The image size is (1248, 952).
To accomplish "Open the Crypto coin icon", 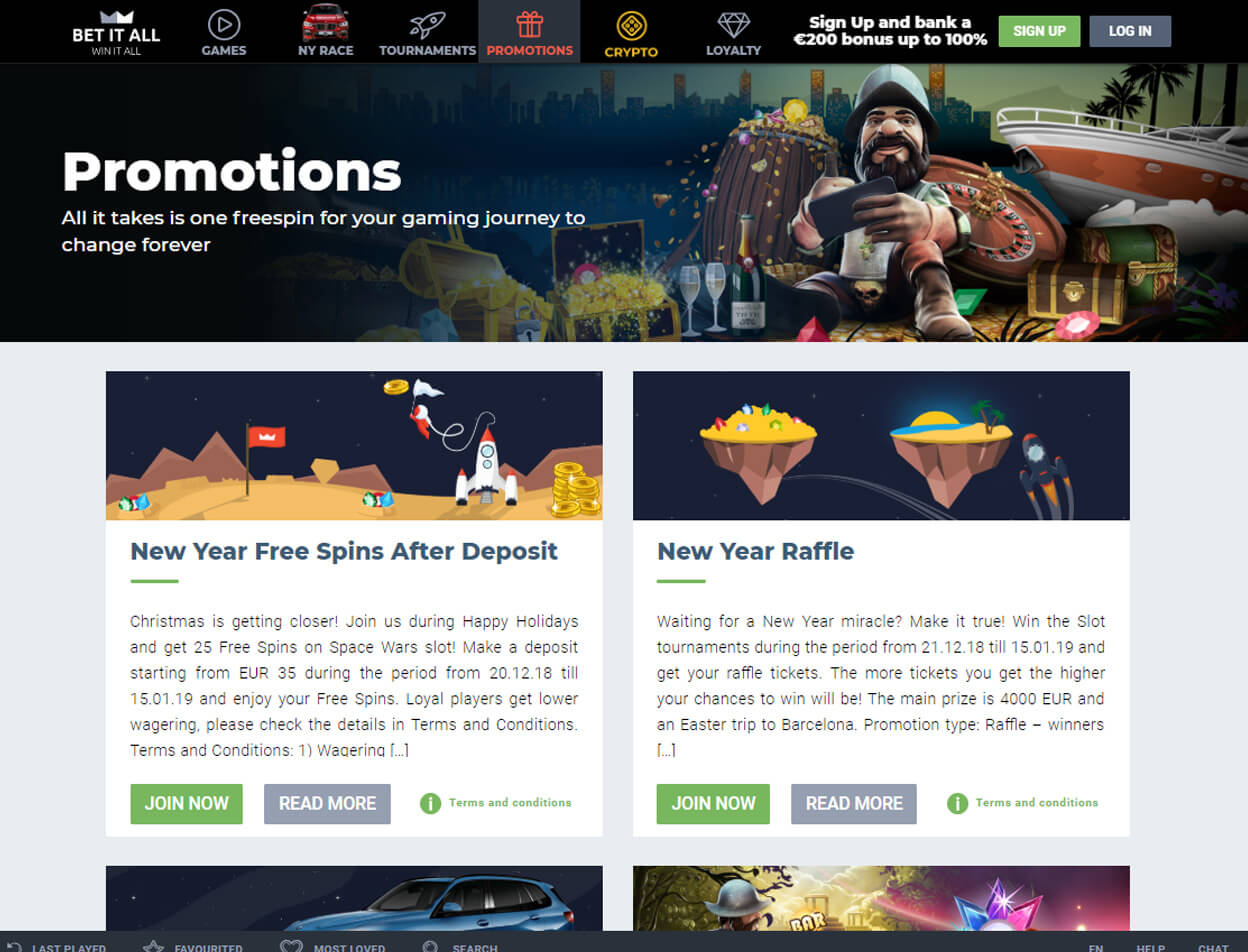I will click(x=631, y=25).
